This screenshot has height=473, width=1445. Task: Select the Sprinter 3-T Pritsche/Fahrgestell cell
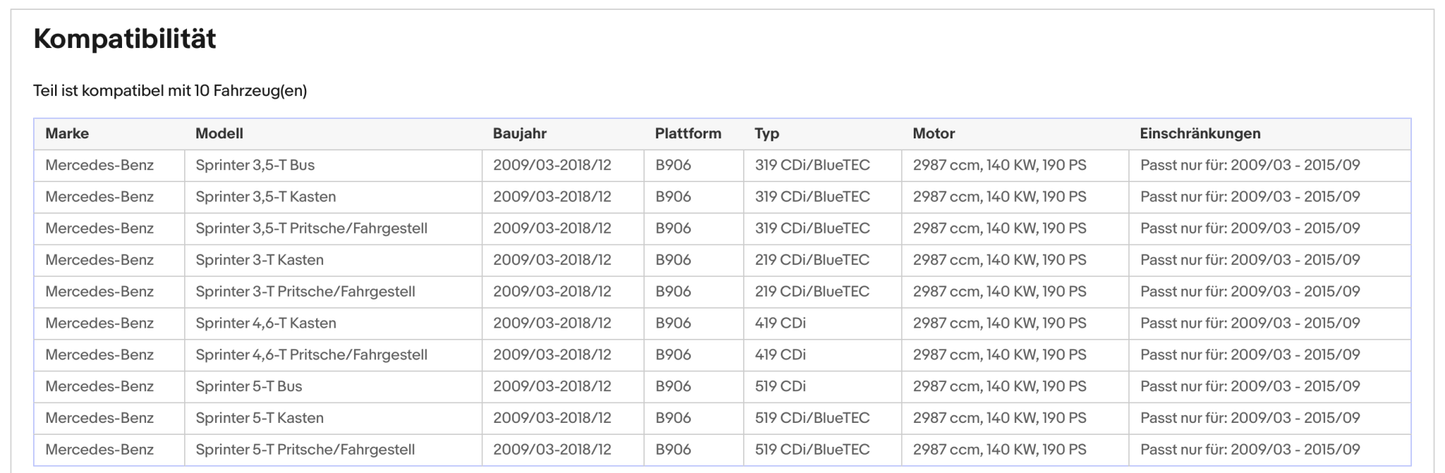point(305,292)
